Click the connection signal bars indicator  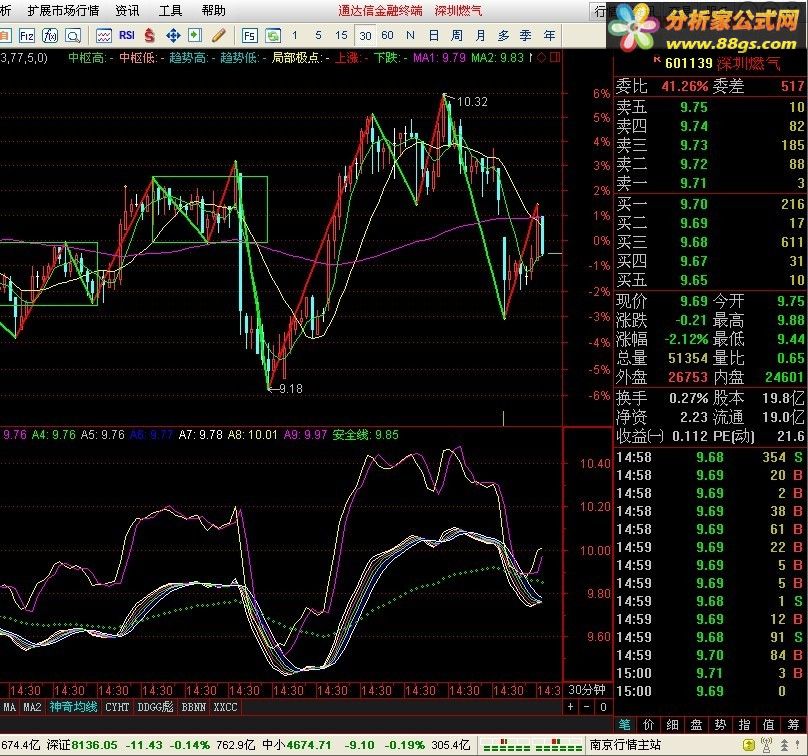tap(533, 746)
